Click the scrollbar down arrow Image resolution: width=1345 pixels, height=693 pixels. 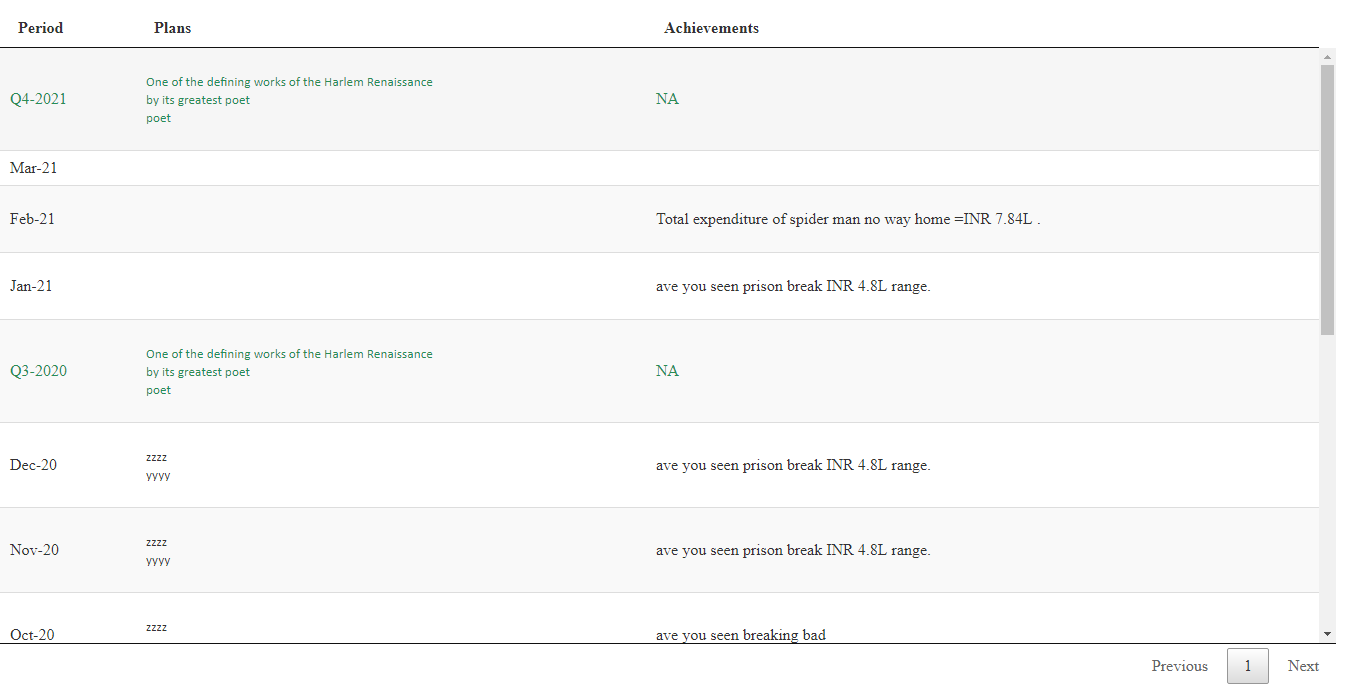coord(1327,634)
